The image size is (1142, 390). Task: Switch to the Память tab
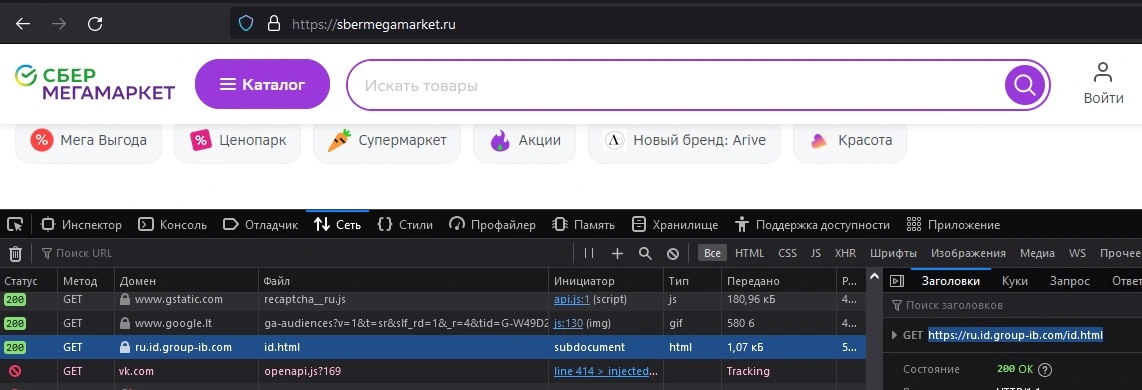(583, 225)
